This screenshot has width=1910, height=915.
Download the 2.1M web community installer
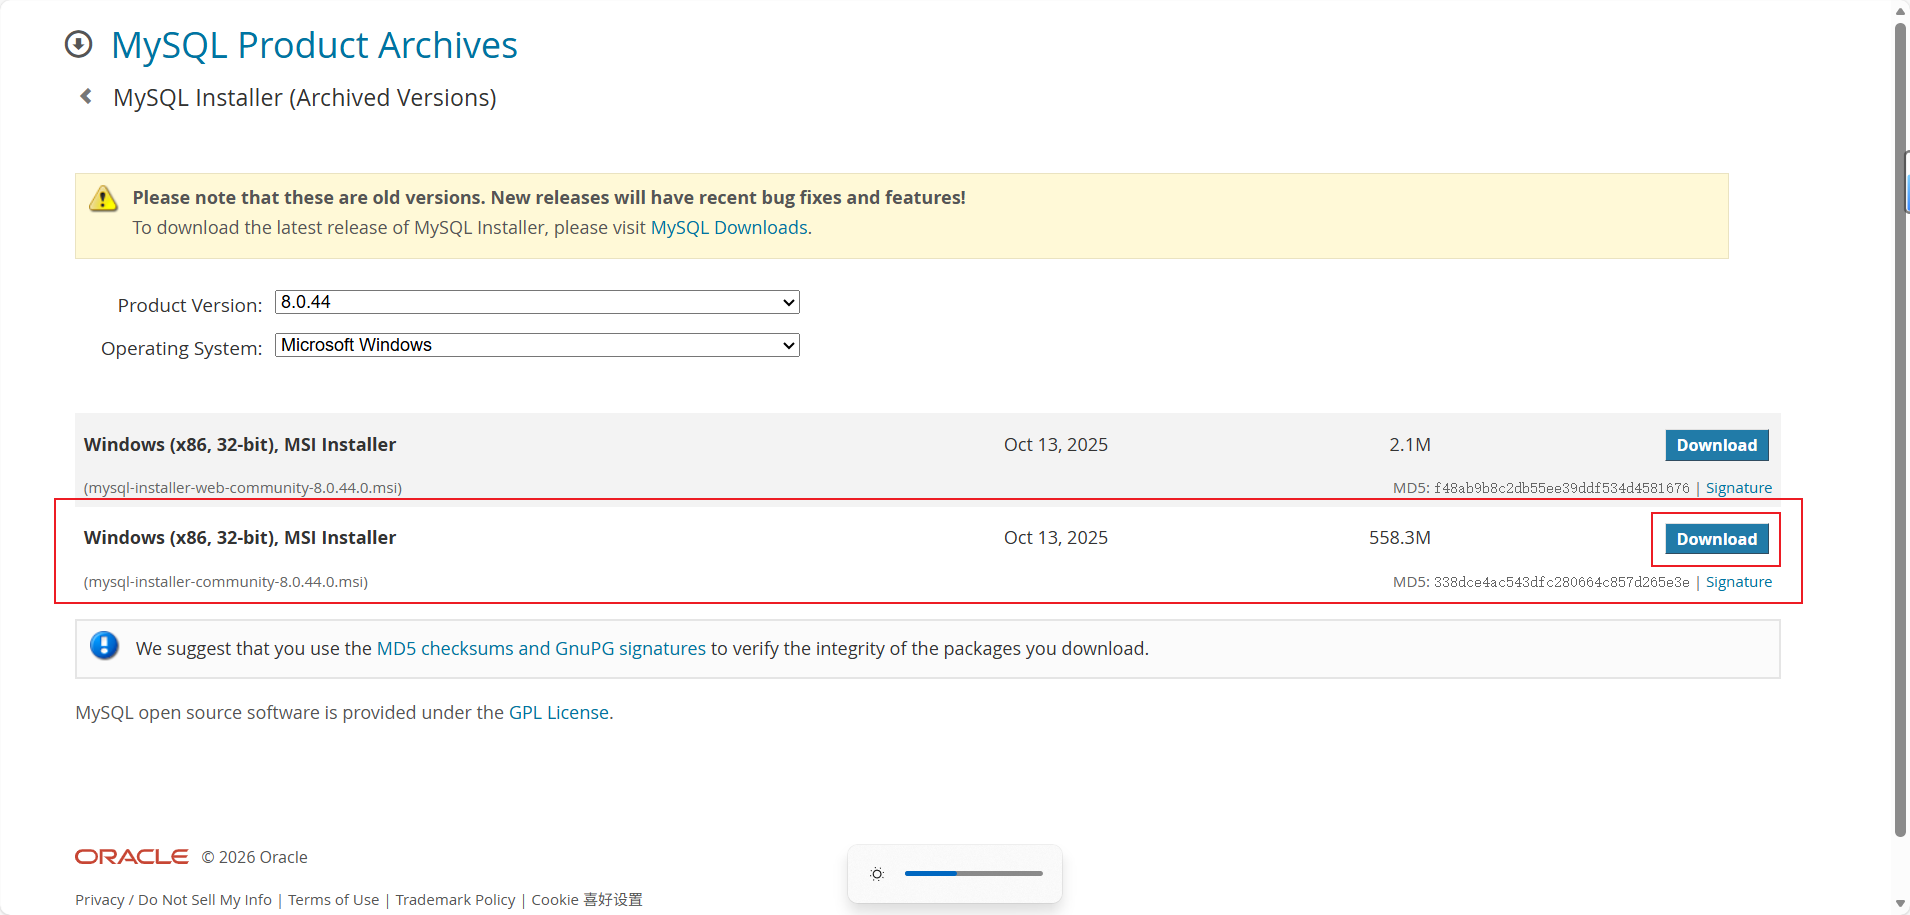click(1717, 445)
